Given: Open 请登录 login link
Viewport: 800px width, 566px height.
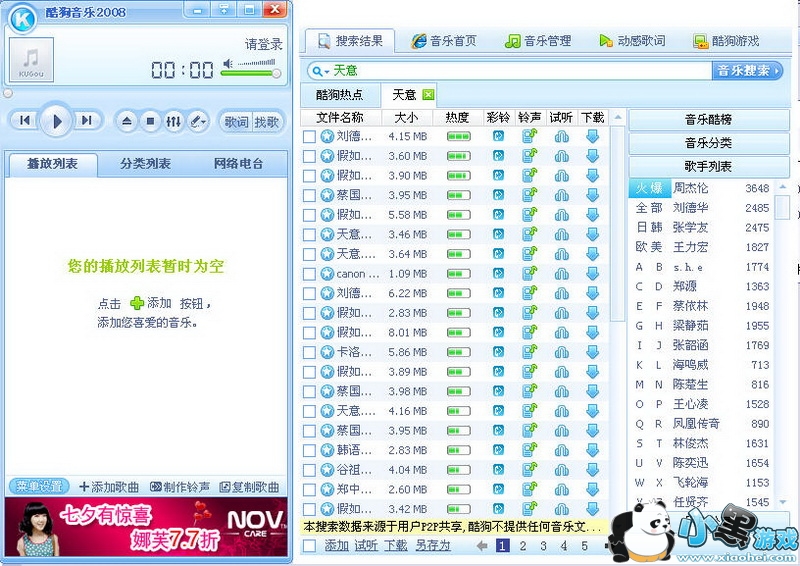Looking at the screenshot, I should (x=263, y=44).
